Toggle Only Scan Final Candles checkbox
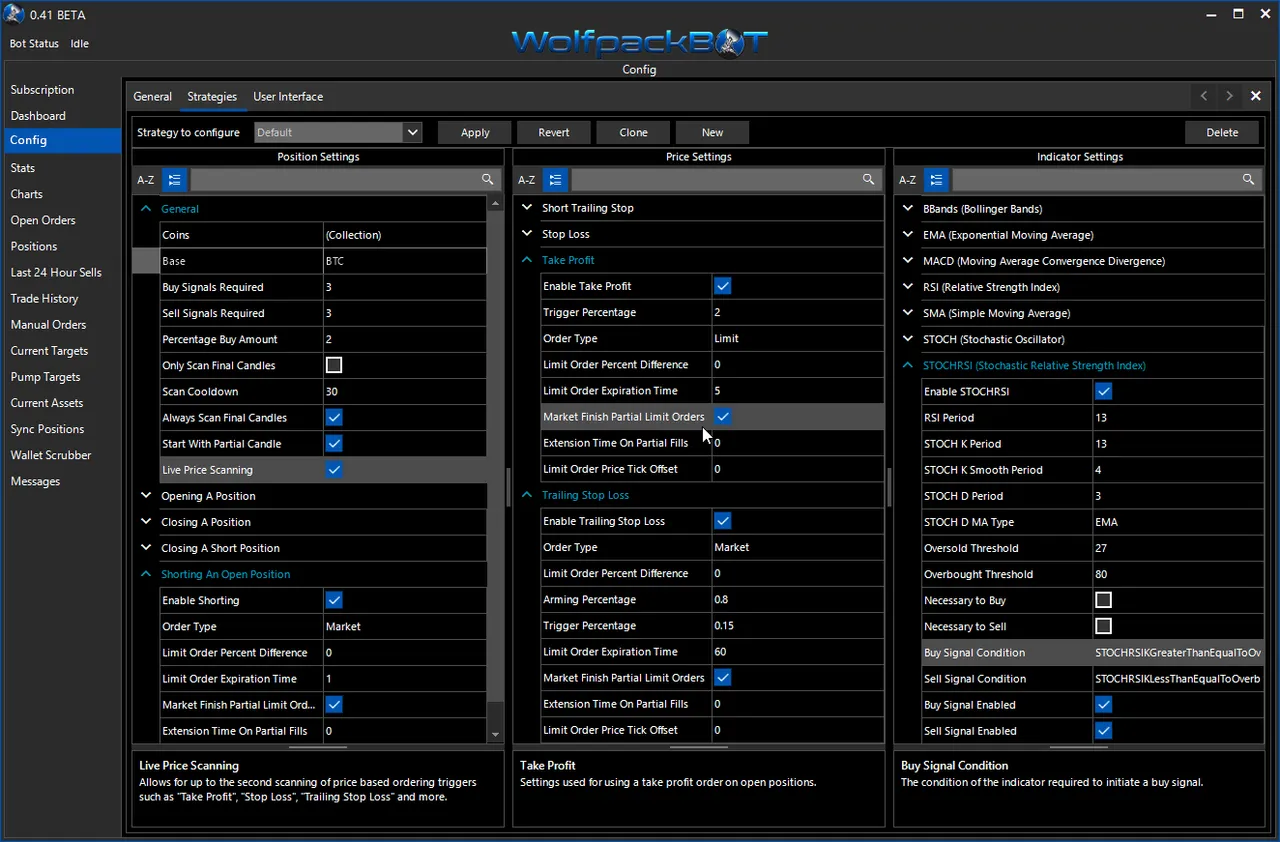Image resolution: width=1280 pixels, height=842 pixels. pyautogui.click(x=334, y=365)
